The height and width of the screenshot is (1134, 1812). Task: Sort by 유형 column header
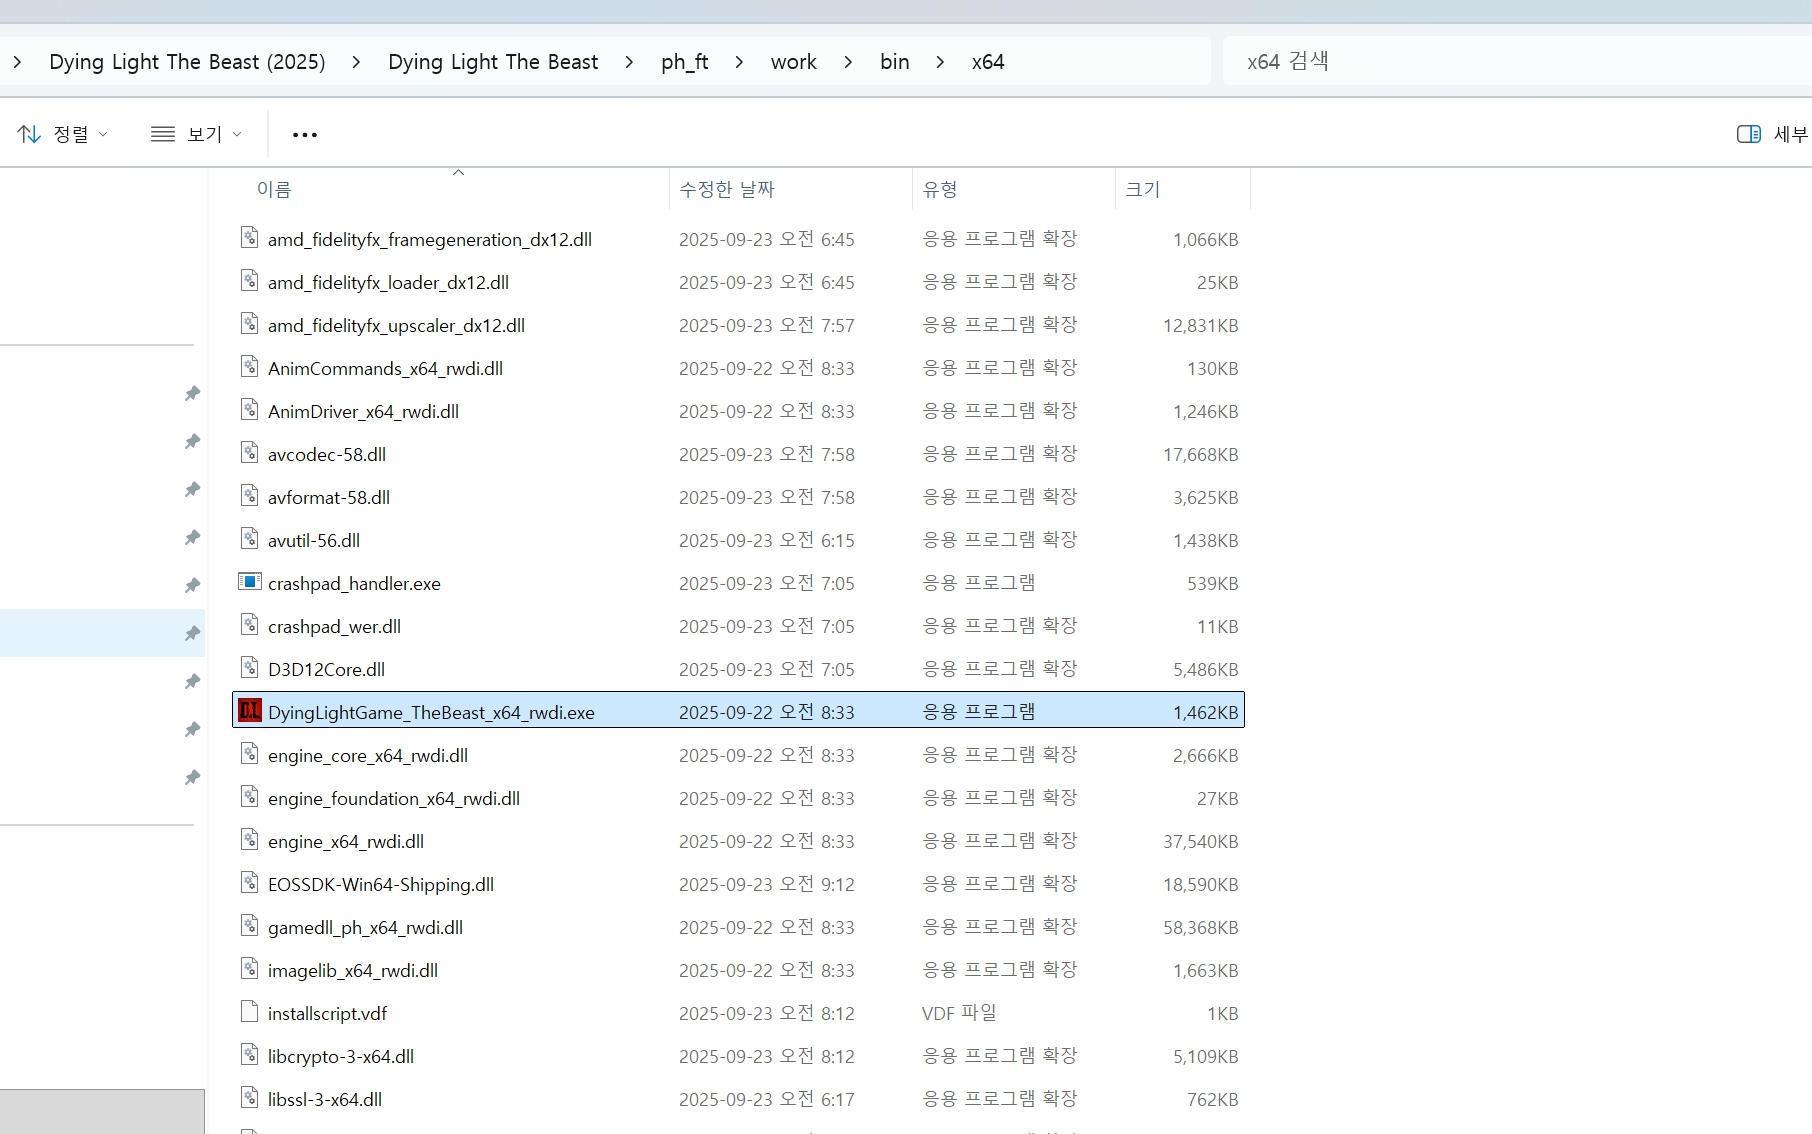(1013, 189)
